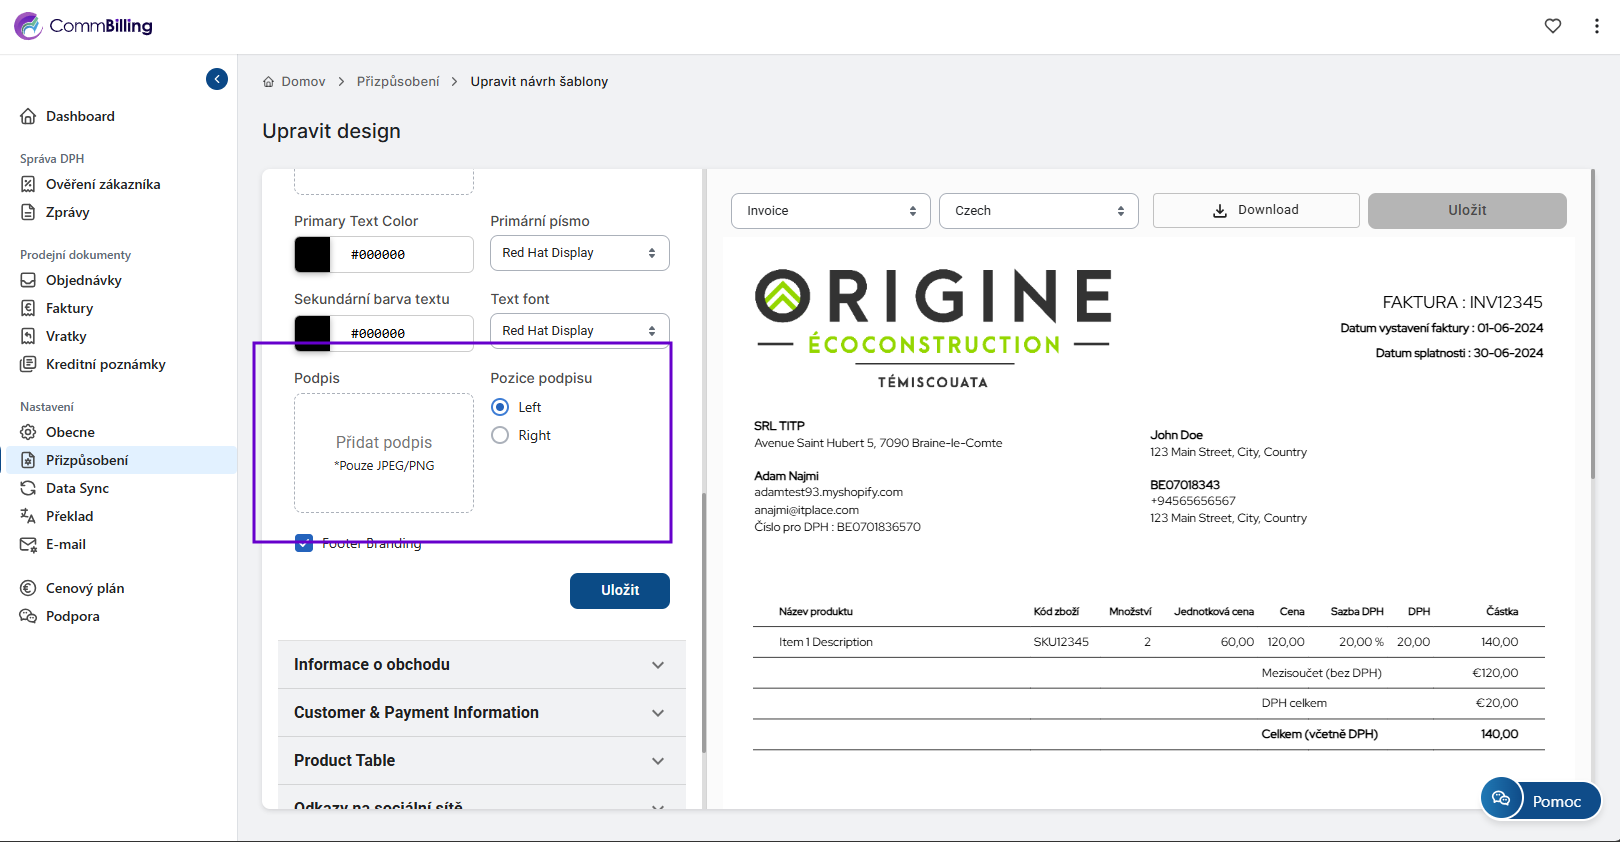
Task: Select the Left signature position
Action: 500,407
